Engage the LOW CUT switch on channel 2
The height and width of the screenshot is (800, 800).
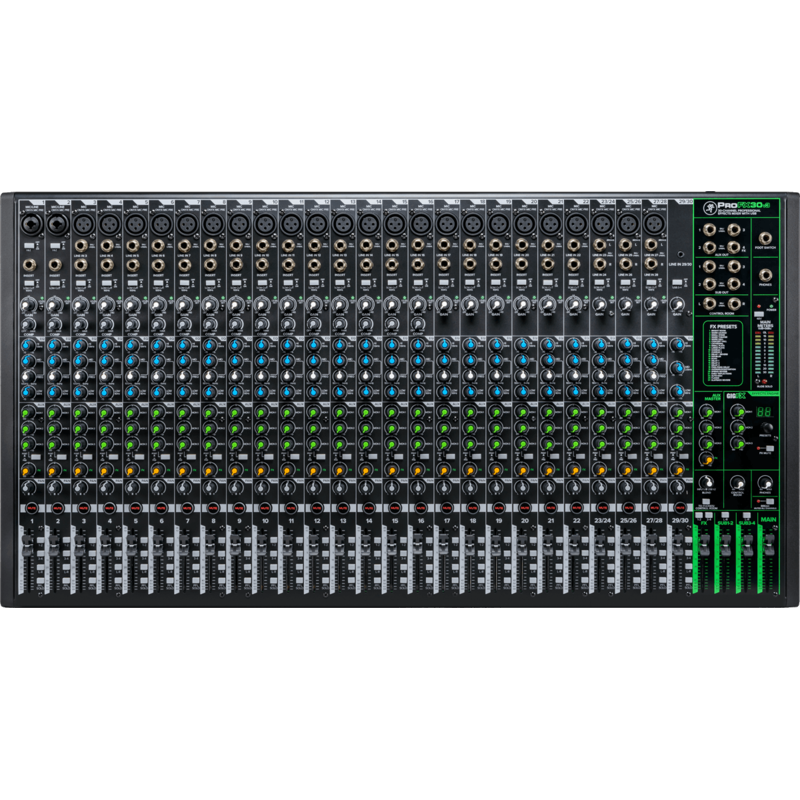56,283
